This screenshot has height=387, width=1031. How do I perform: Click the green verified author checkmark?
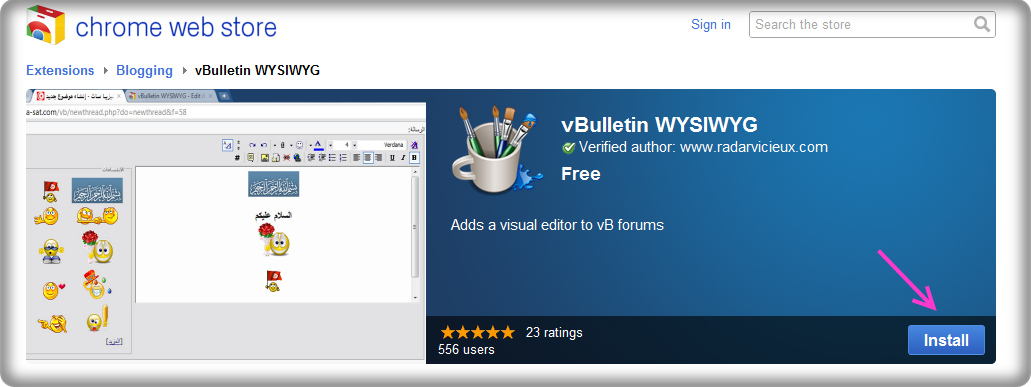(x=569, y=148)
